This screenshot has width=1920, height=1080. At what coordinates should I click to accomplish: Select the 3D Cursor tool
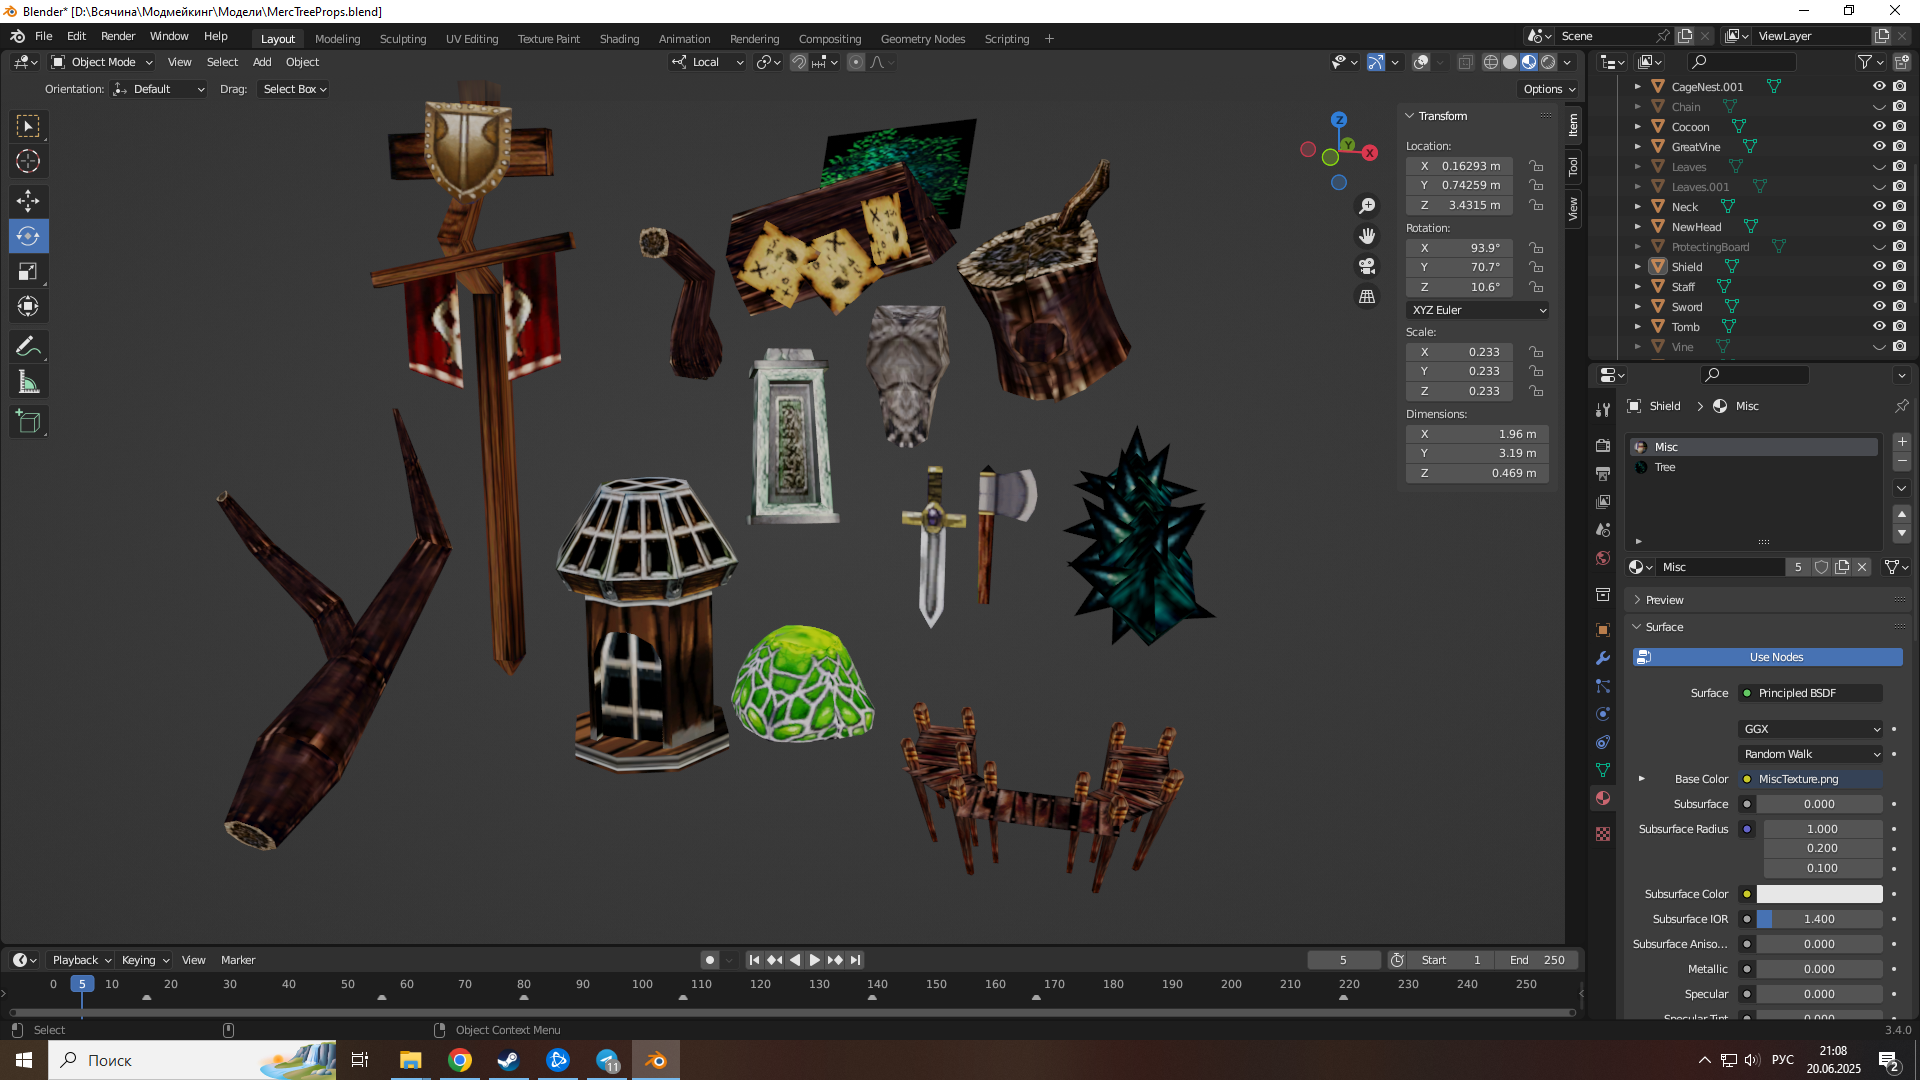pyautogui.click(x=28, y=161)
